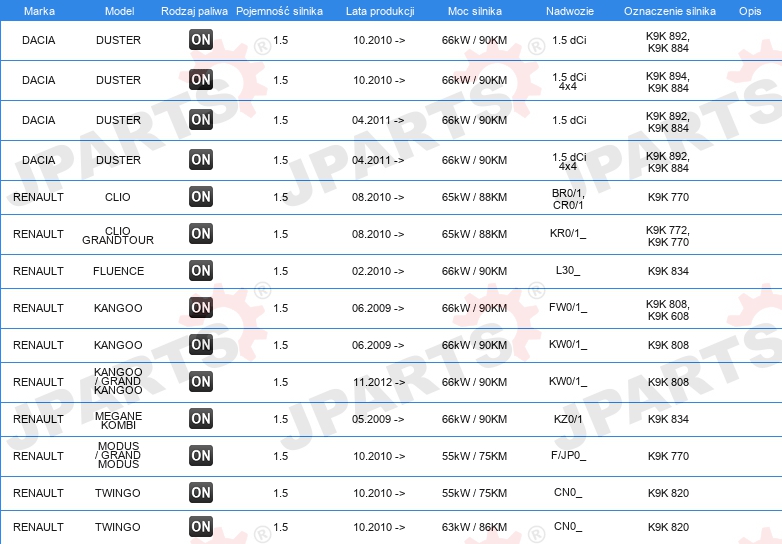
Task: Click the Moc silnika column header
Action: pos(475,11)
